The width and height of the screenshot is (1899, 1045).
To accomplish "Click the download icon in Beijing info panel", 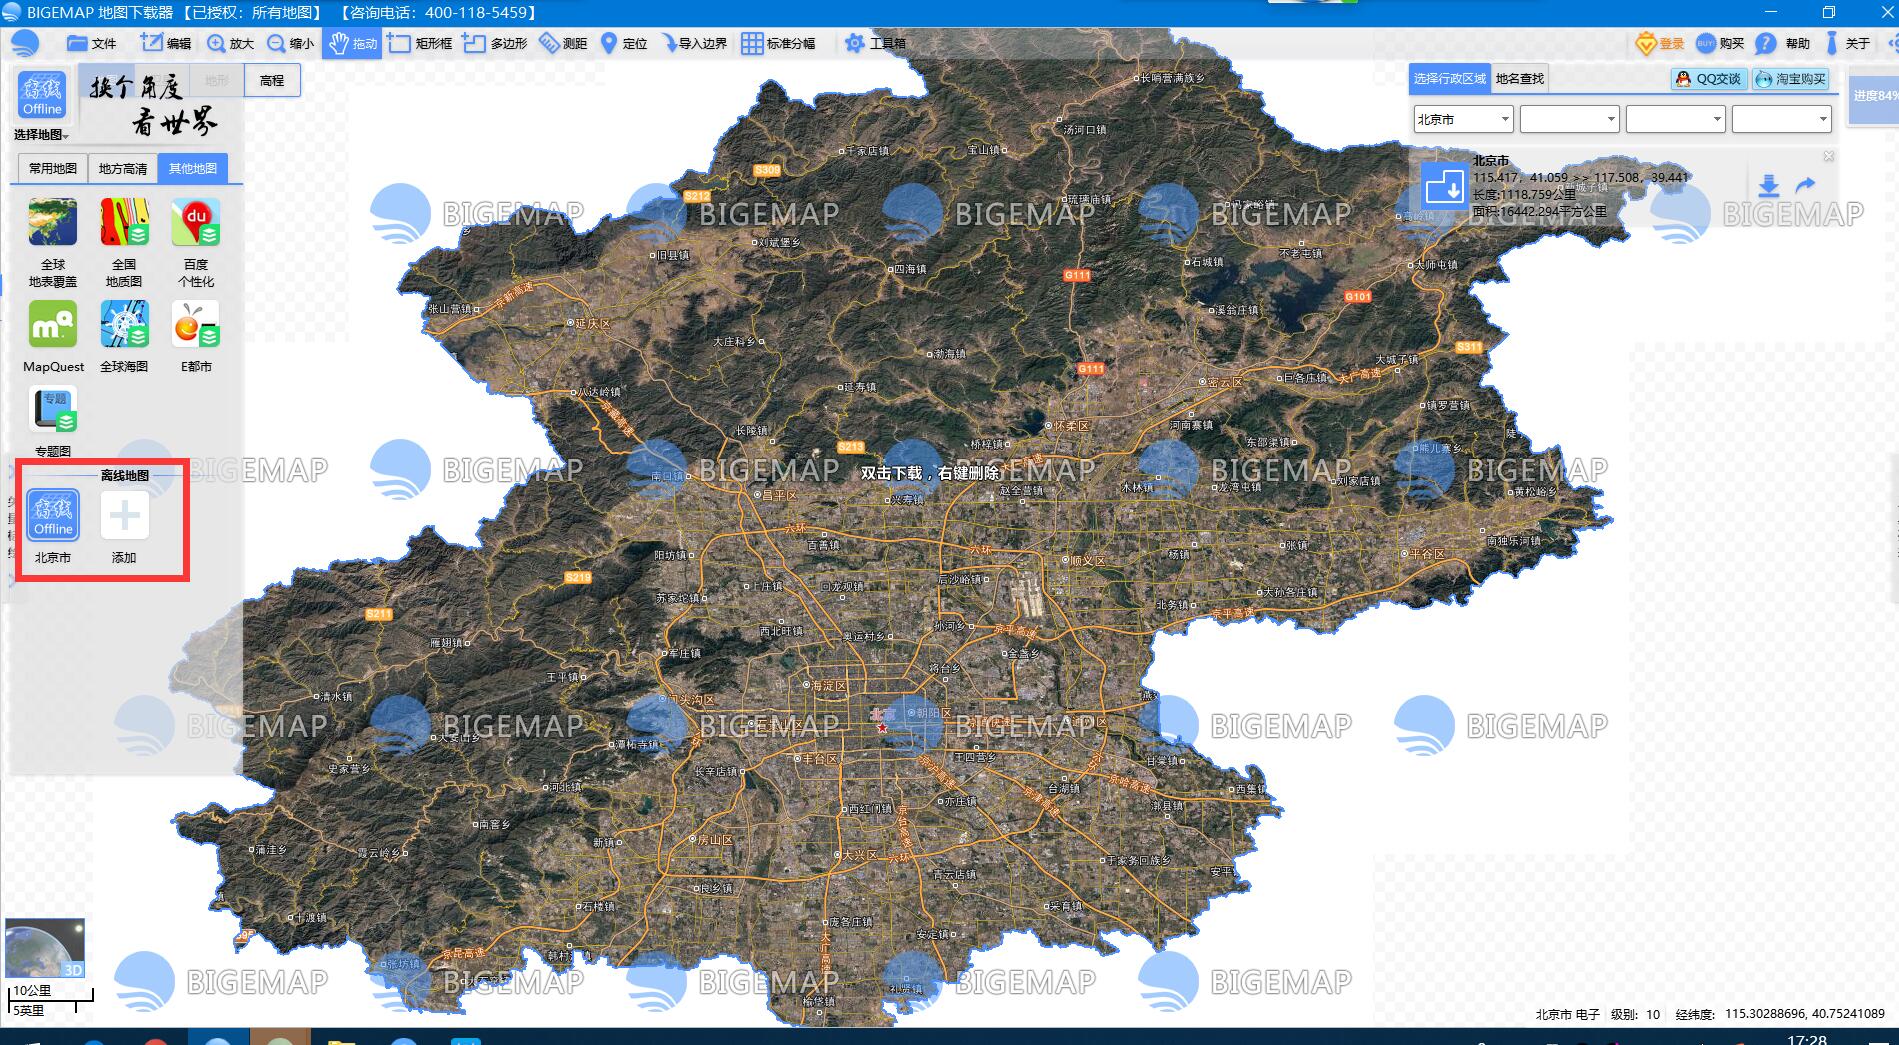I will [x=1770, y=185].
